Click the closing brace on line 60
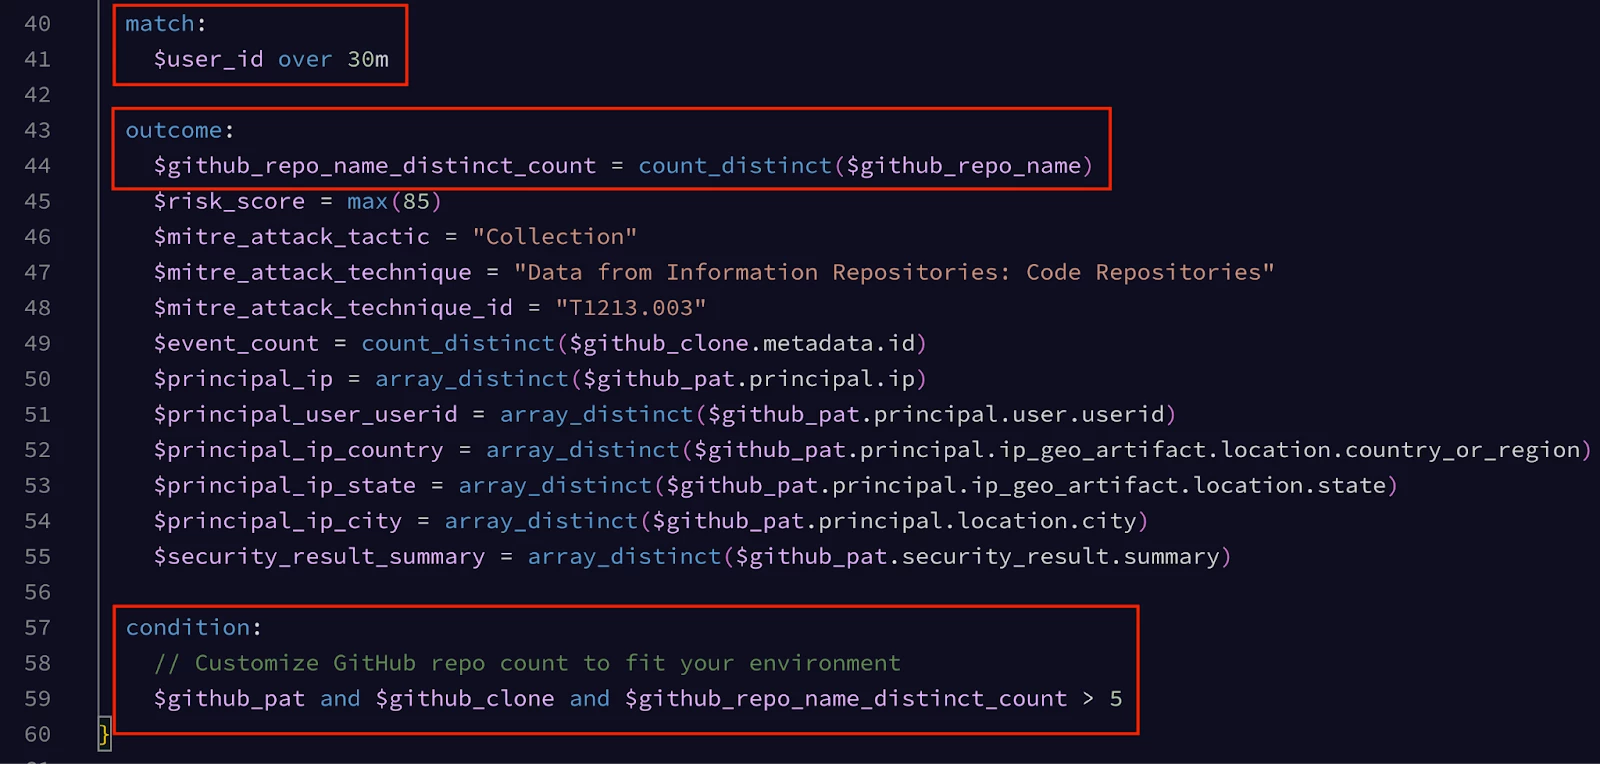1600x764 pixels. (x=103, y=735)
